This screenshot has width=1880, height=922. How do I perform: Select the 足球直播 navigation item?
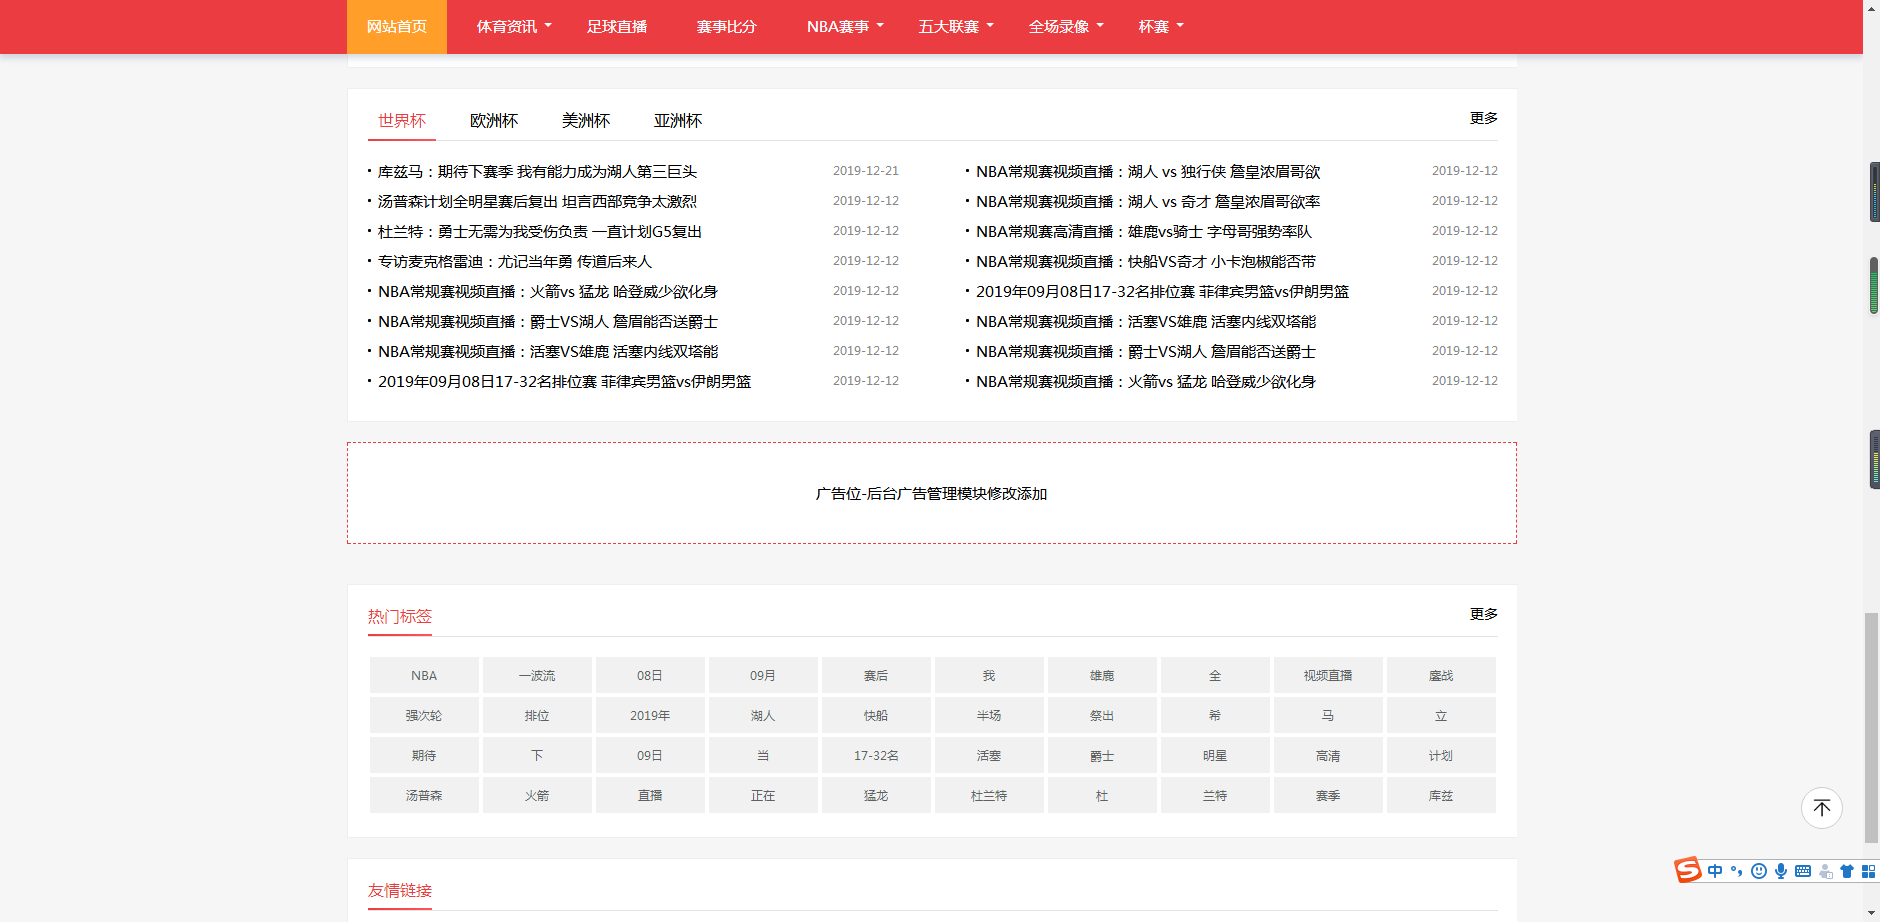(617, 27)
